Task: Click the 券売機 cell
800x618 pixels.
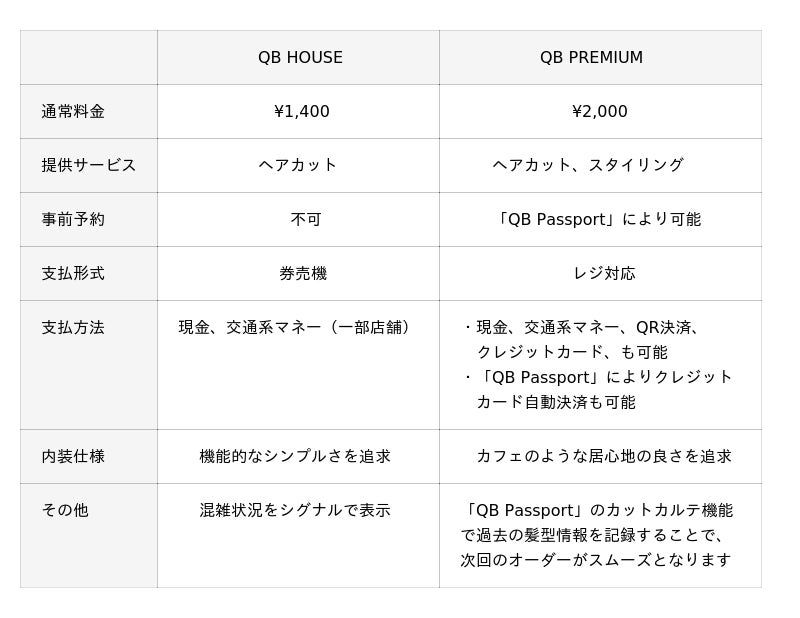Action: click(x=302, y=274)
